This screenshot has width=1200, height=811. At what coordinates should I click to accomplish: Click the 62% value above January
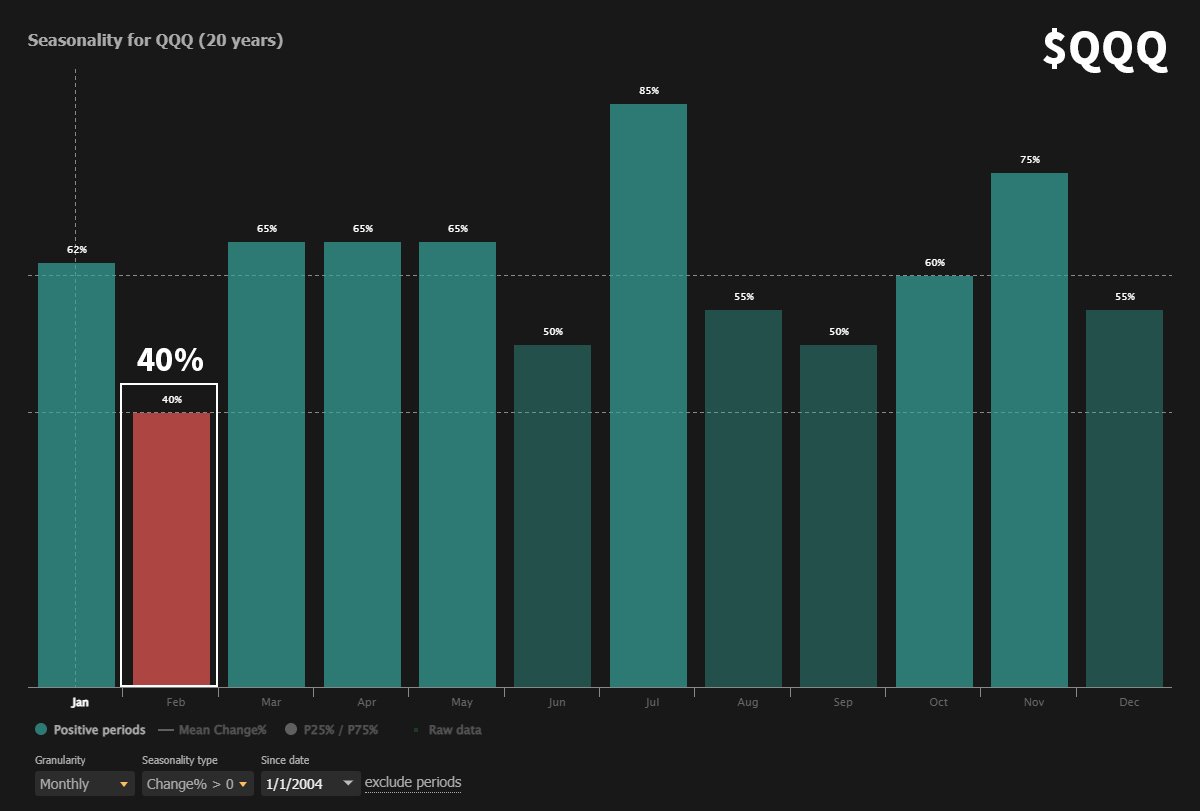point(77,250)
